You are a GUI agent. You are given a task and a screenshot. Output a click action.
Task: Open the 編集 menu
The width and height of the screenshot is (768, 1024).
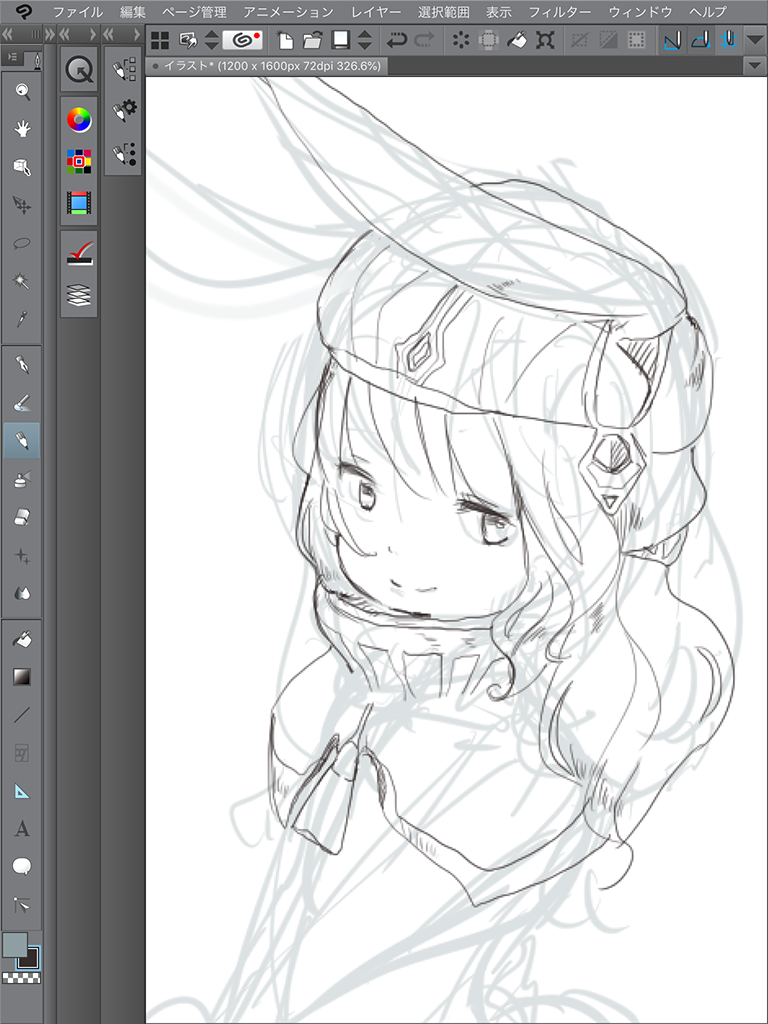point(133,12)
